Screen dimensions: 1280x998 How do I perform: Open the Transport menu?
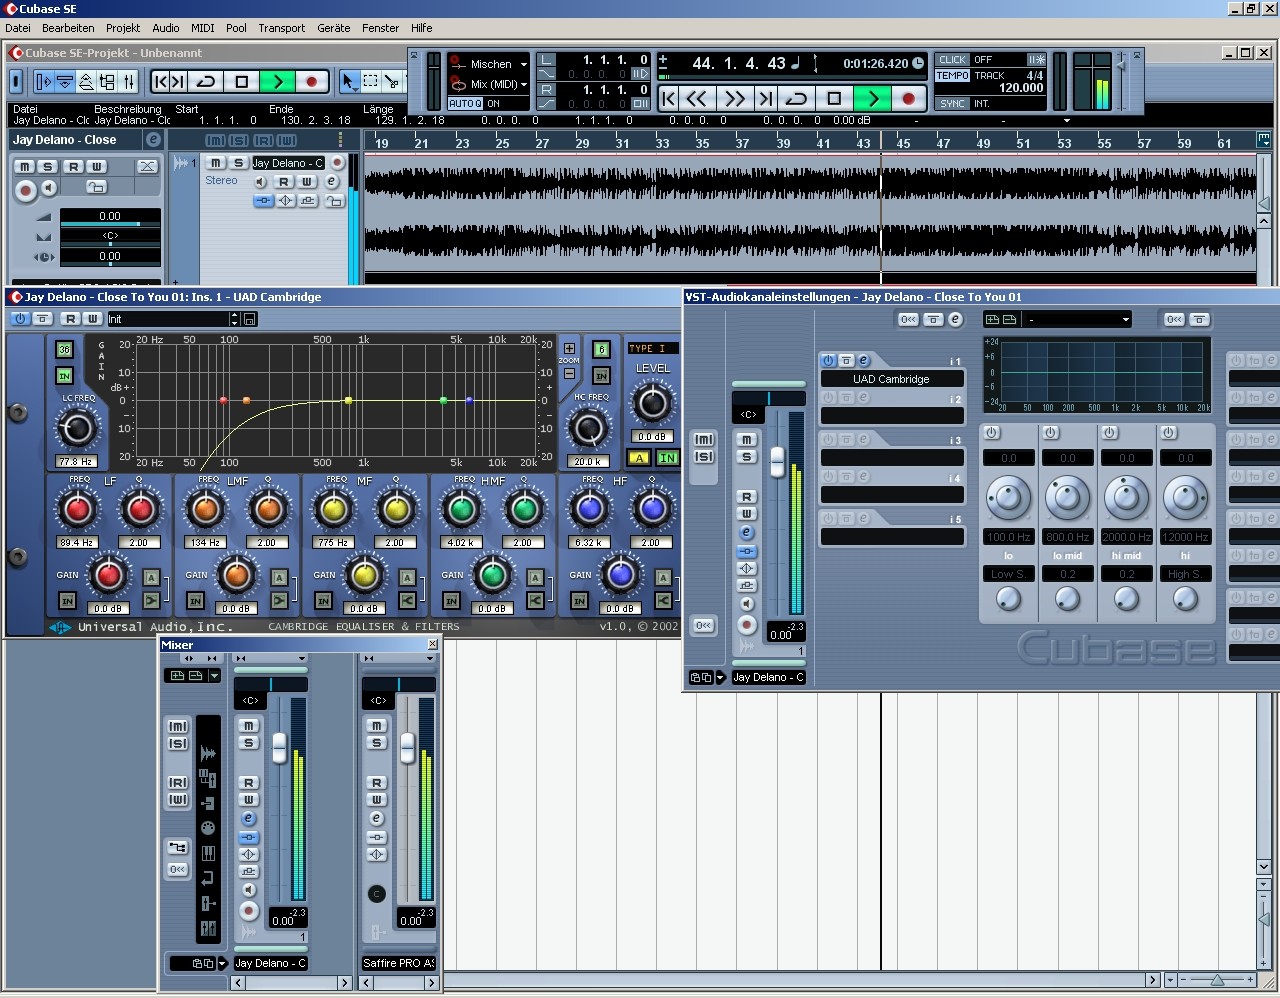click(x=282, y=28)
